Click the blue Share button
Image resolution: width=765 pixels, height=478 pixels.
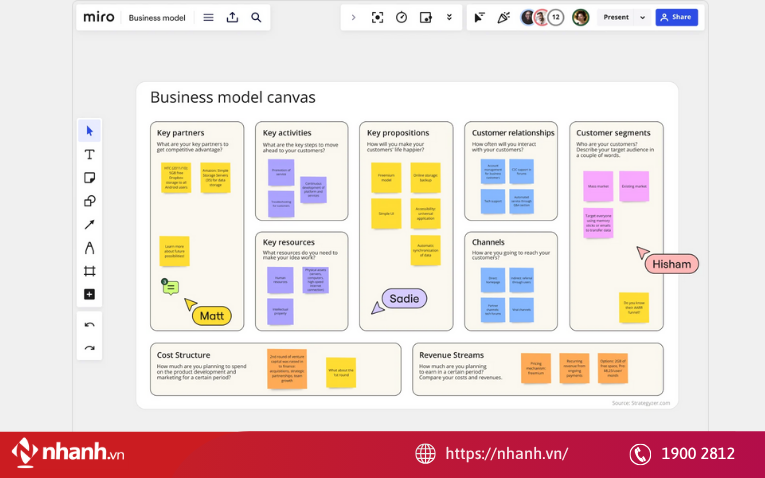coord(676,17)
